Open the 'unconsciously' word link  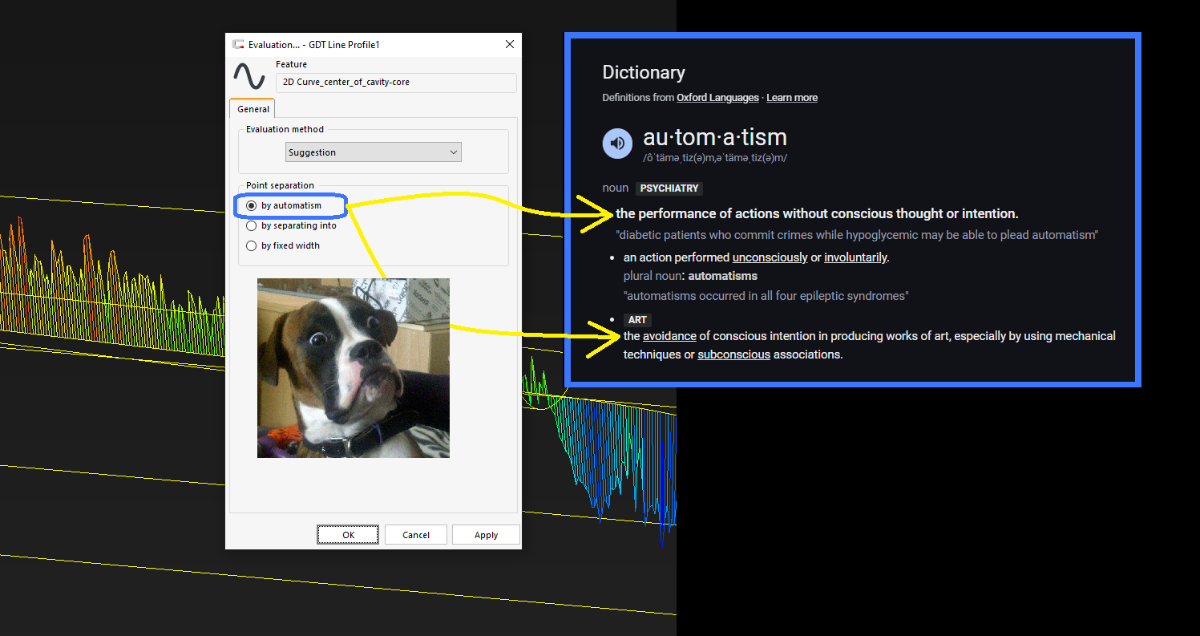(770, 258)
